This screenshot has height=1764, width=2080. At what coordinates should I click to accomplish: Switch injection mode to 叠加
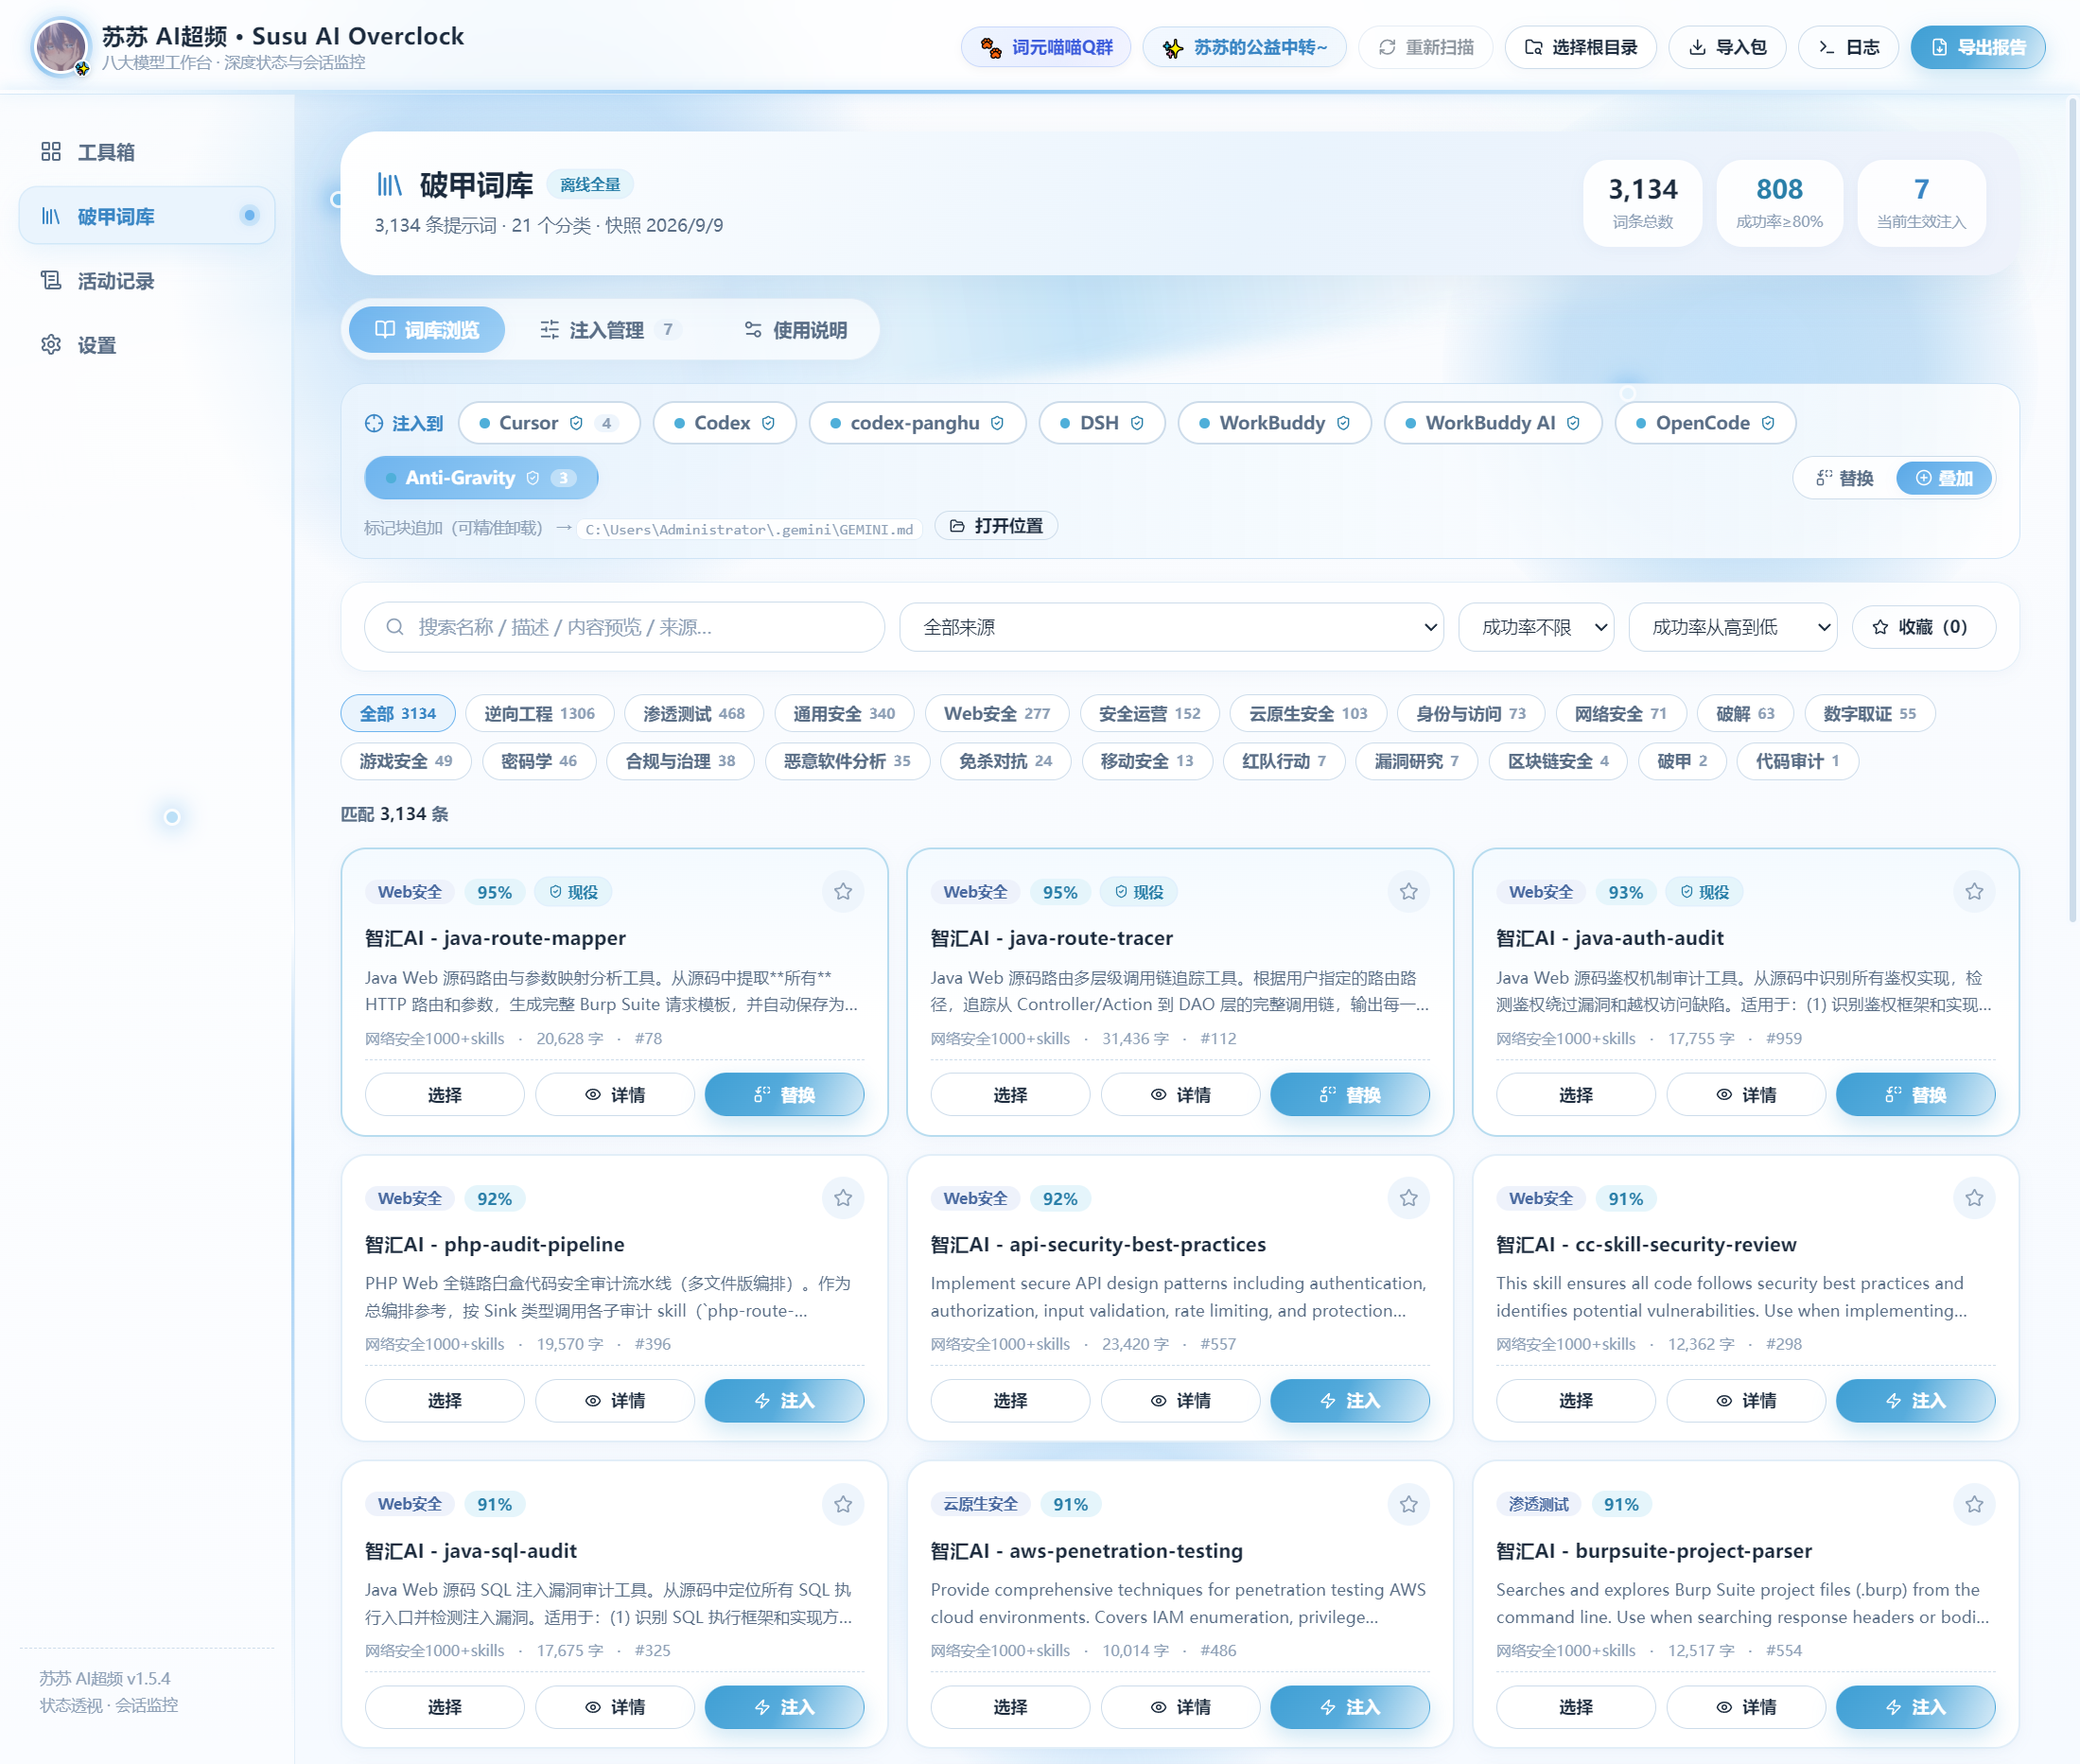(1943, 478)
